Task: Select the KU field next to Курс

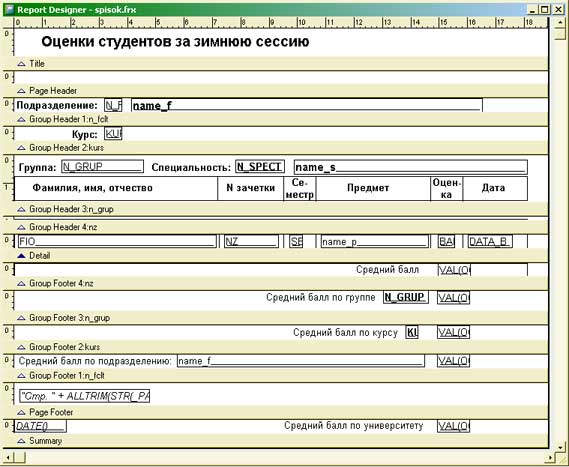Action: tap(113, 134)
